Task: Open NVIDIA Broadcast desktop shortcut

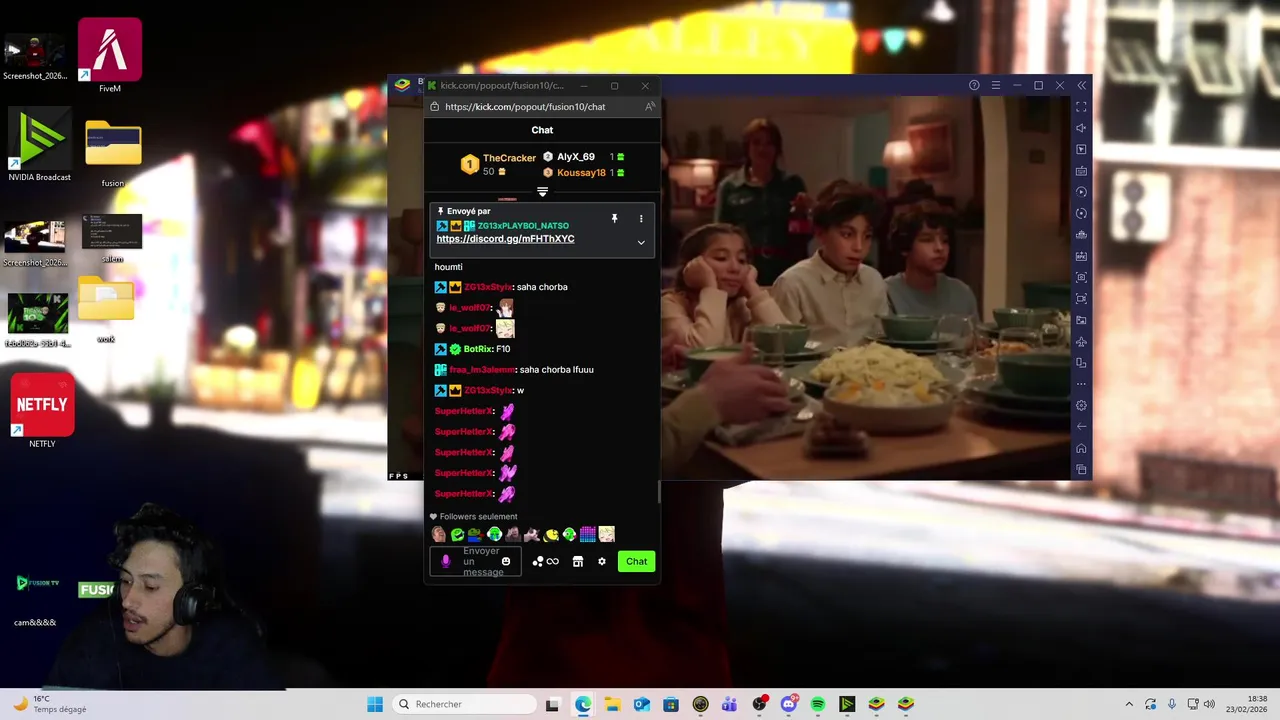Action: click(39, 145)
